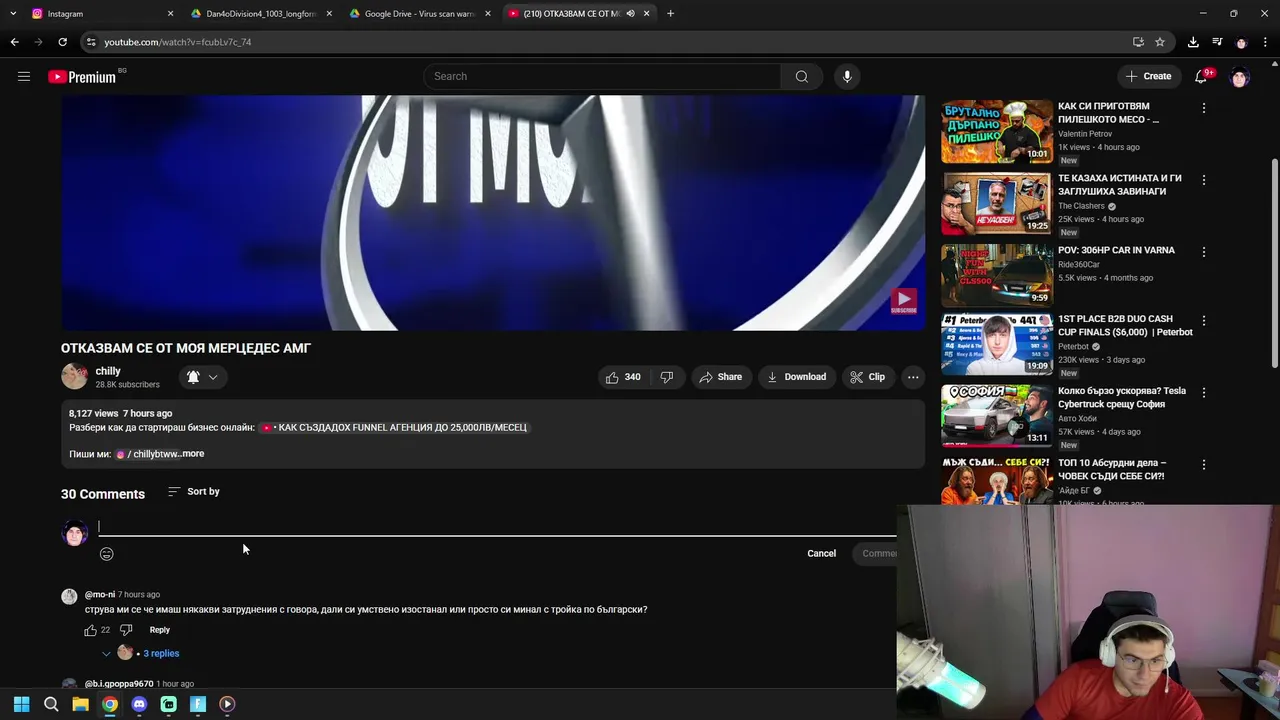Open the funnel agency video link in description
The height and width of the screenshot is (720, 1280).
394,428
